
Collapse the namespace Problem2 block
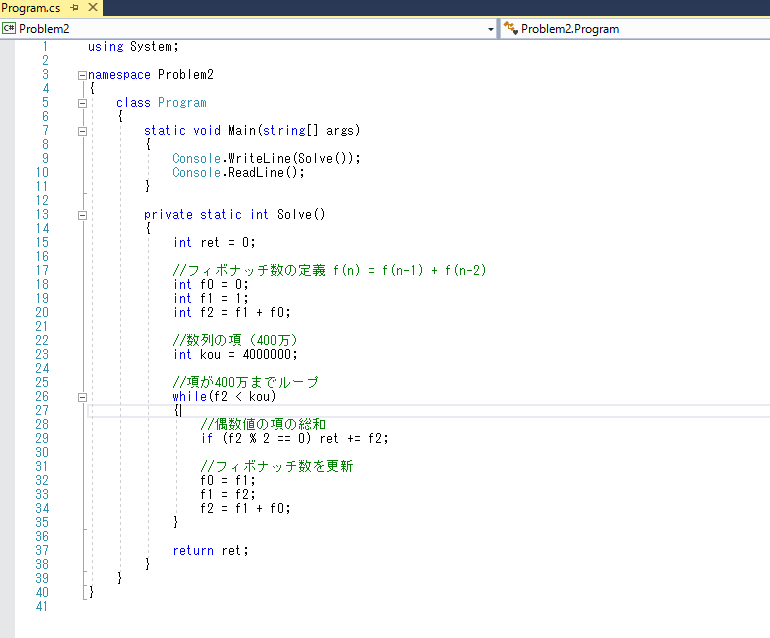tap(82, 75)
